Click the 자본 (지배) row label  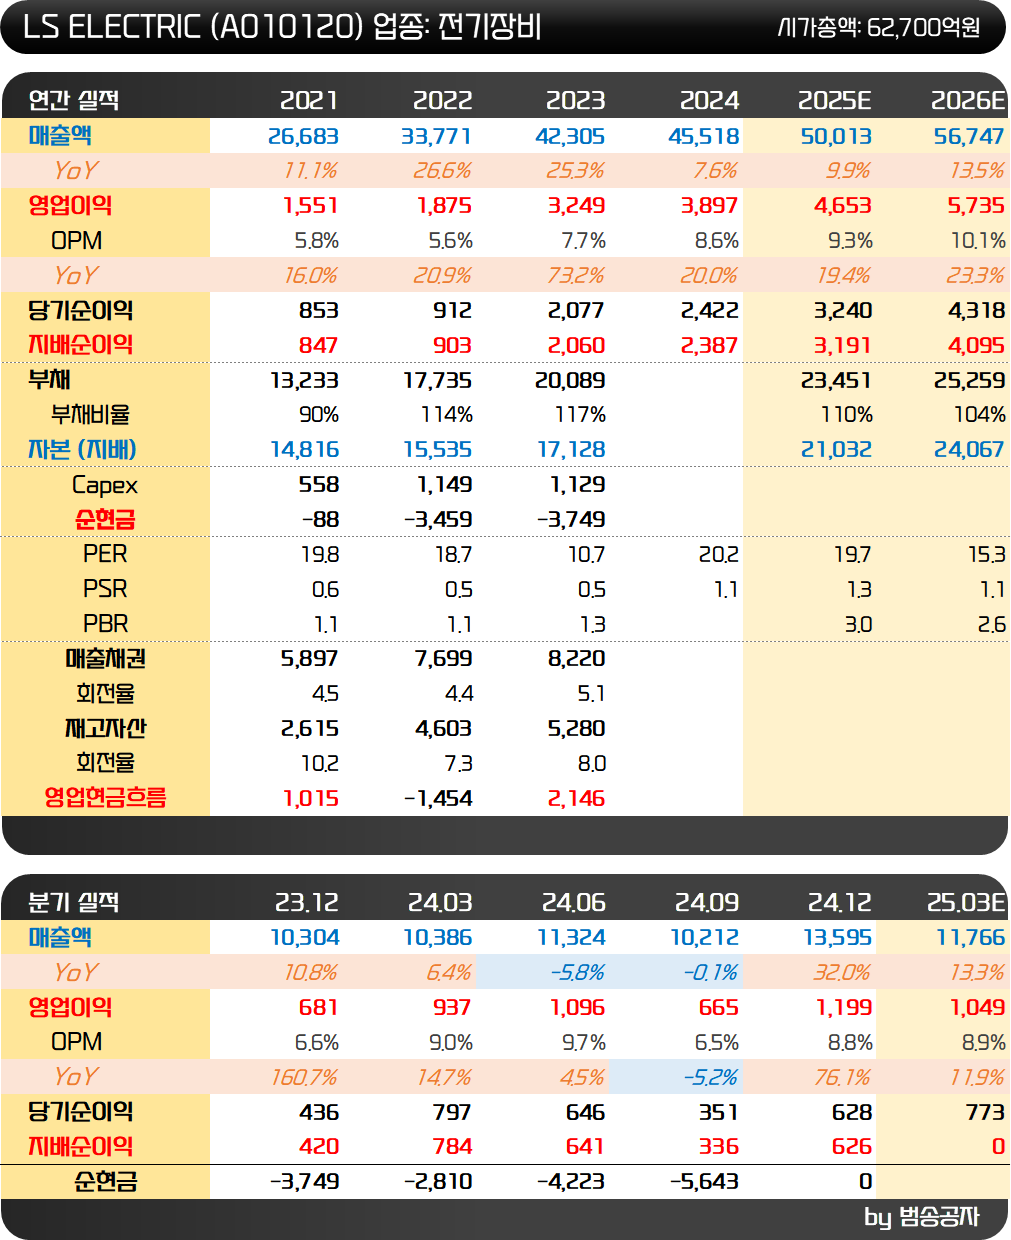(82, 450)
